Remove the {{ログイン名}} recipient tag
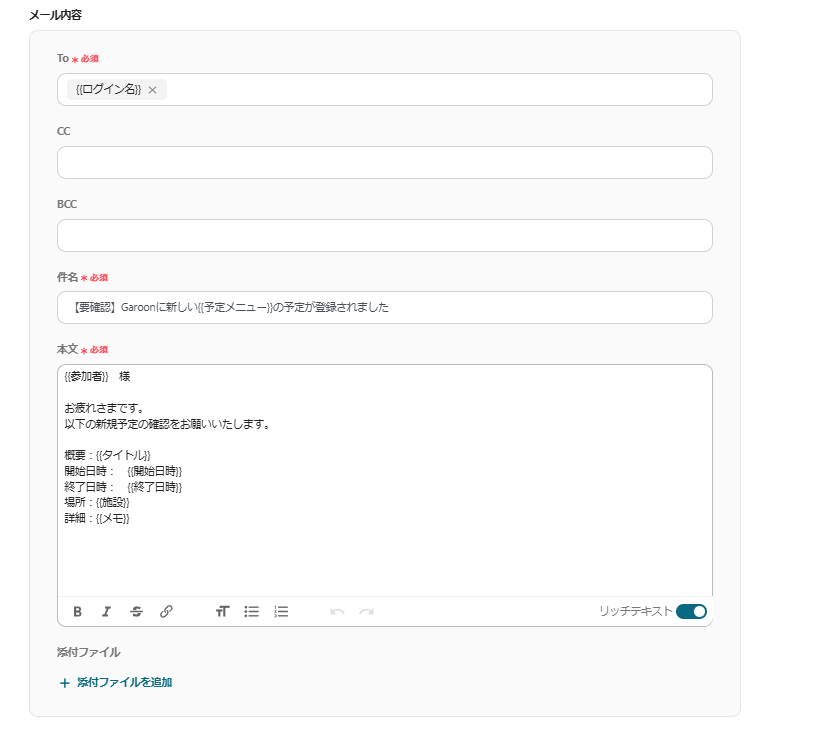Screen dimensions: 834x733 [x=153, y=90]
